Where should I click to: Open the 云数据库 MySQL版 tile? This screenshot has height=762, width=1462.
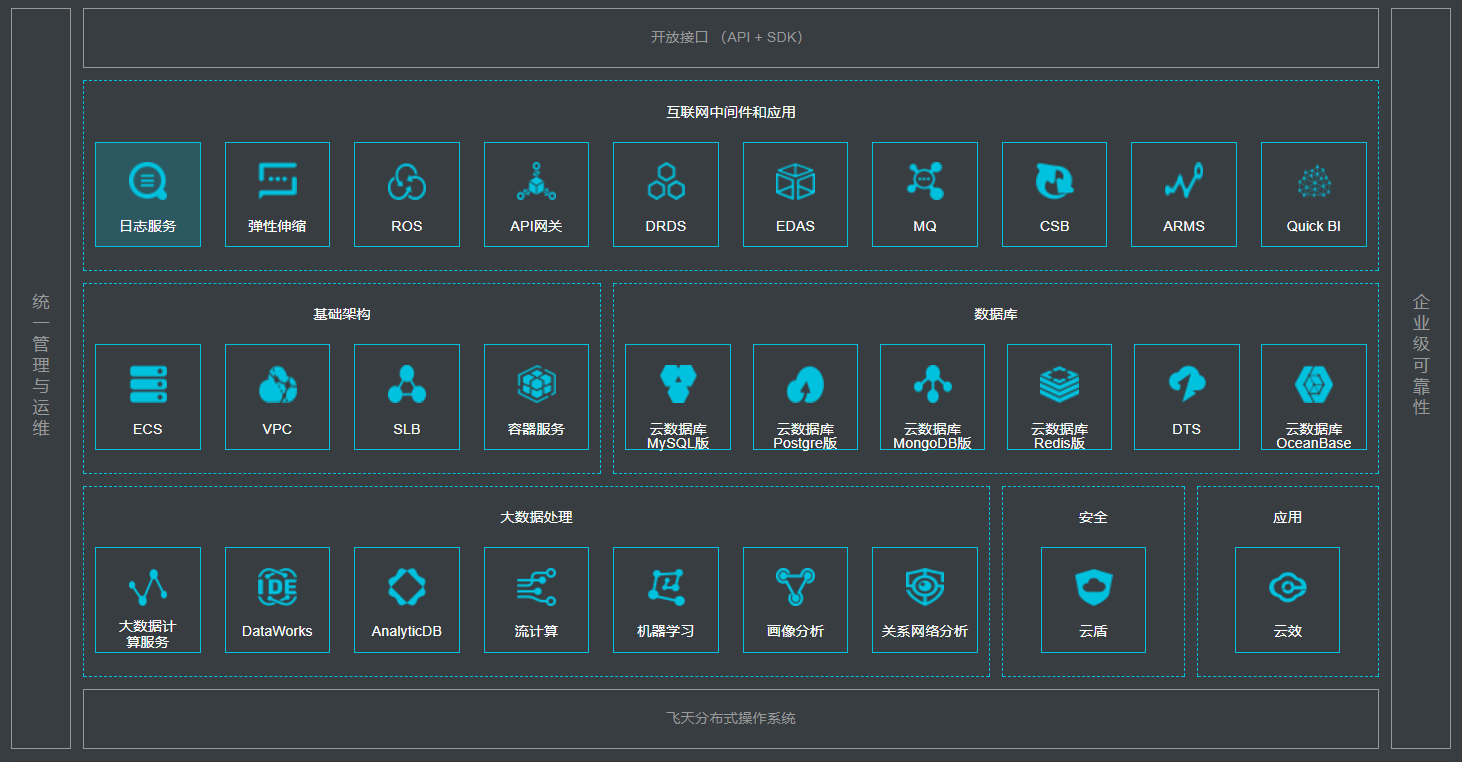coord(678,397)
